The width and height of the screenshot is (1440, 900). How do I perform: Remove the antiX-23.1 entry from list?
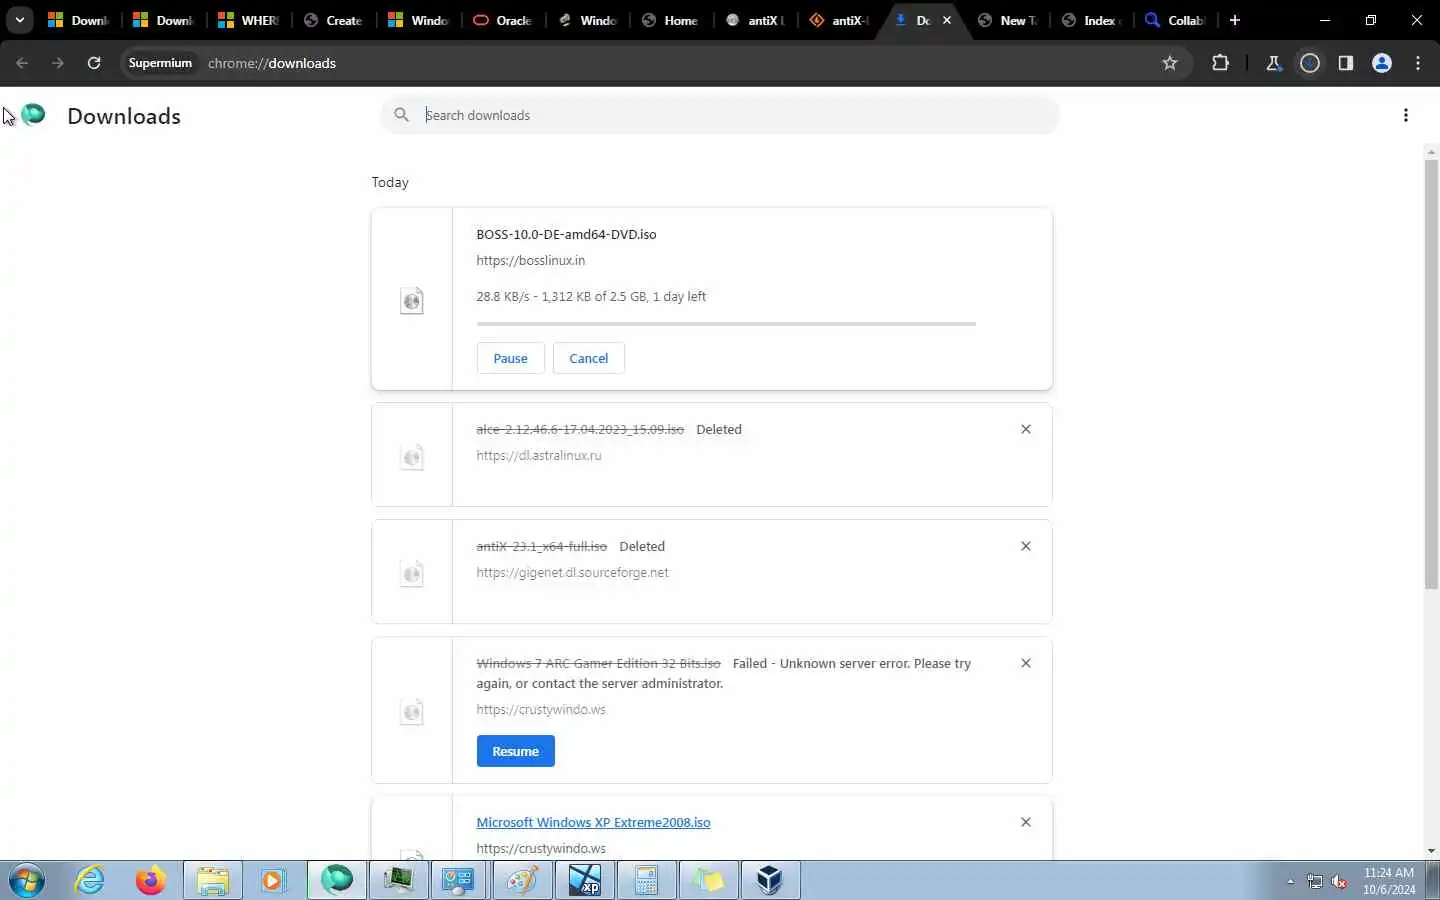[x=1025, y=546]
